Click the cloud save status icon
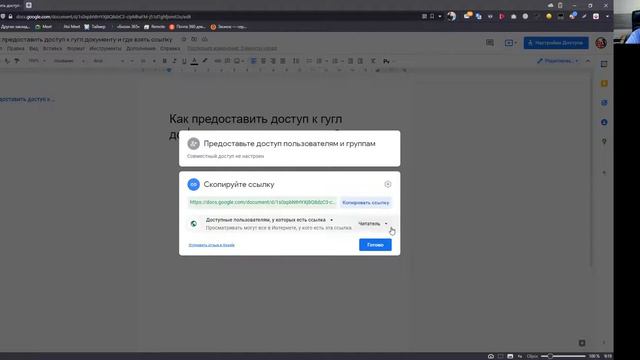Image resolution: width=640 pixels, height=360 pixels. (205, 40)
